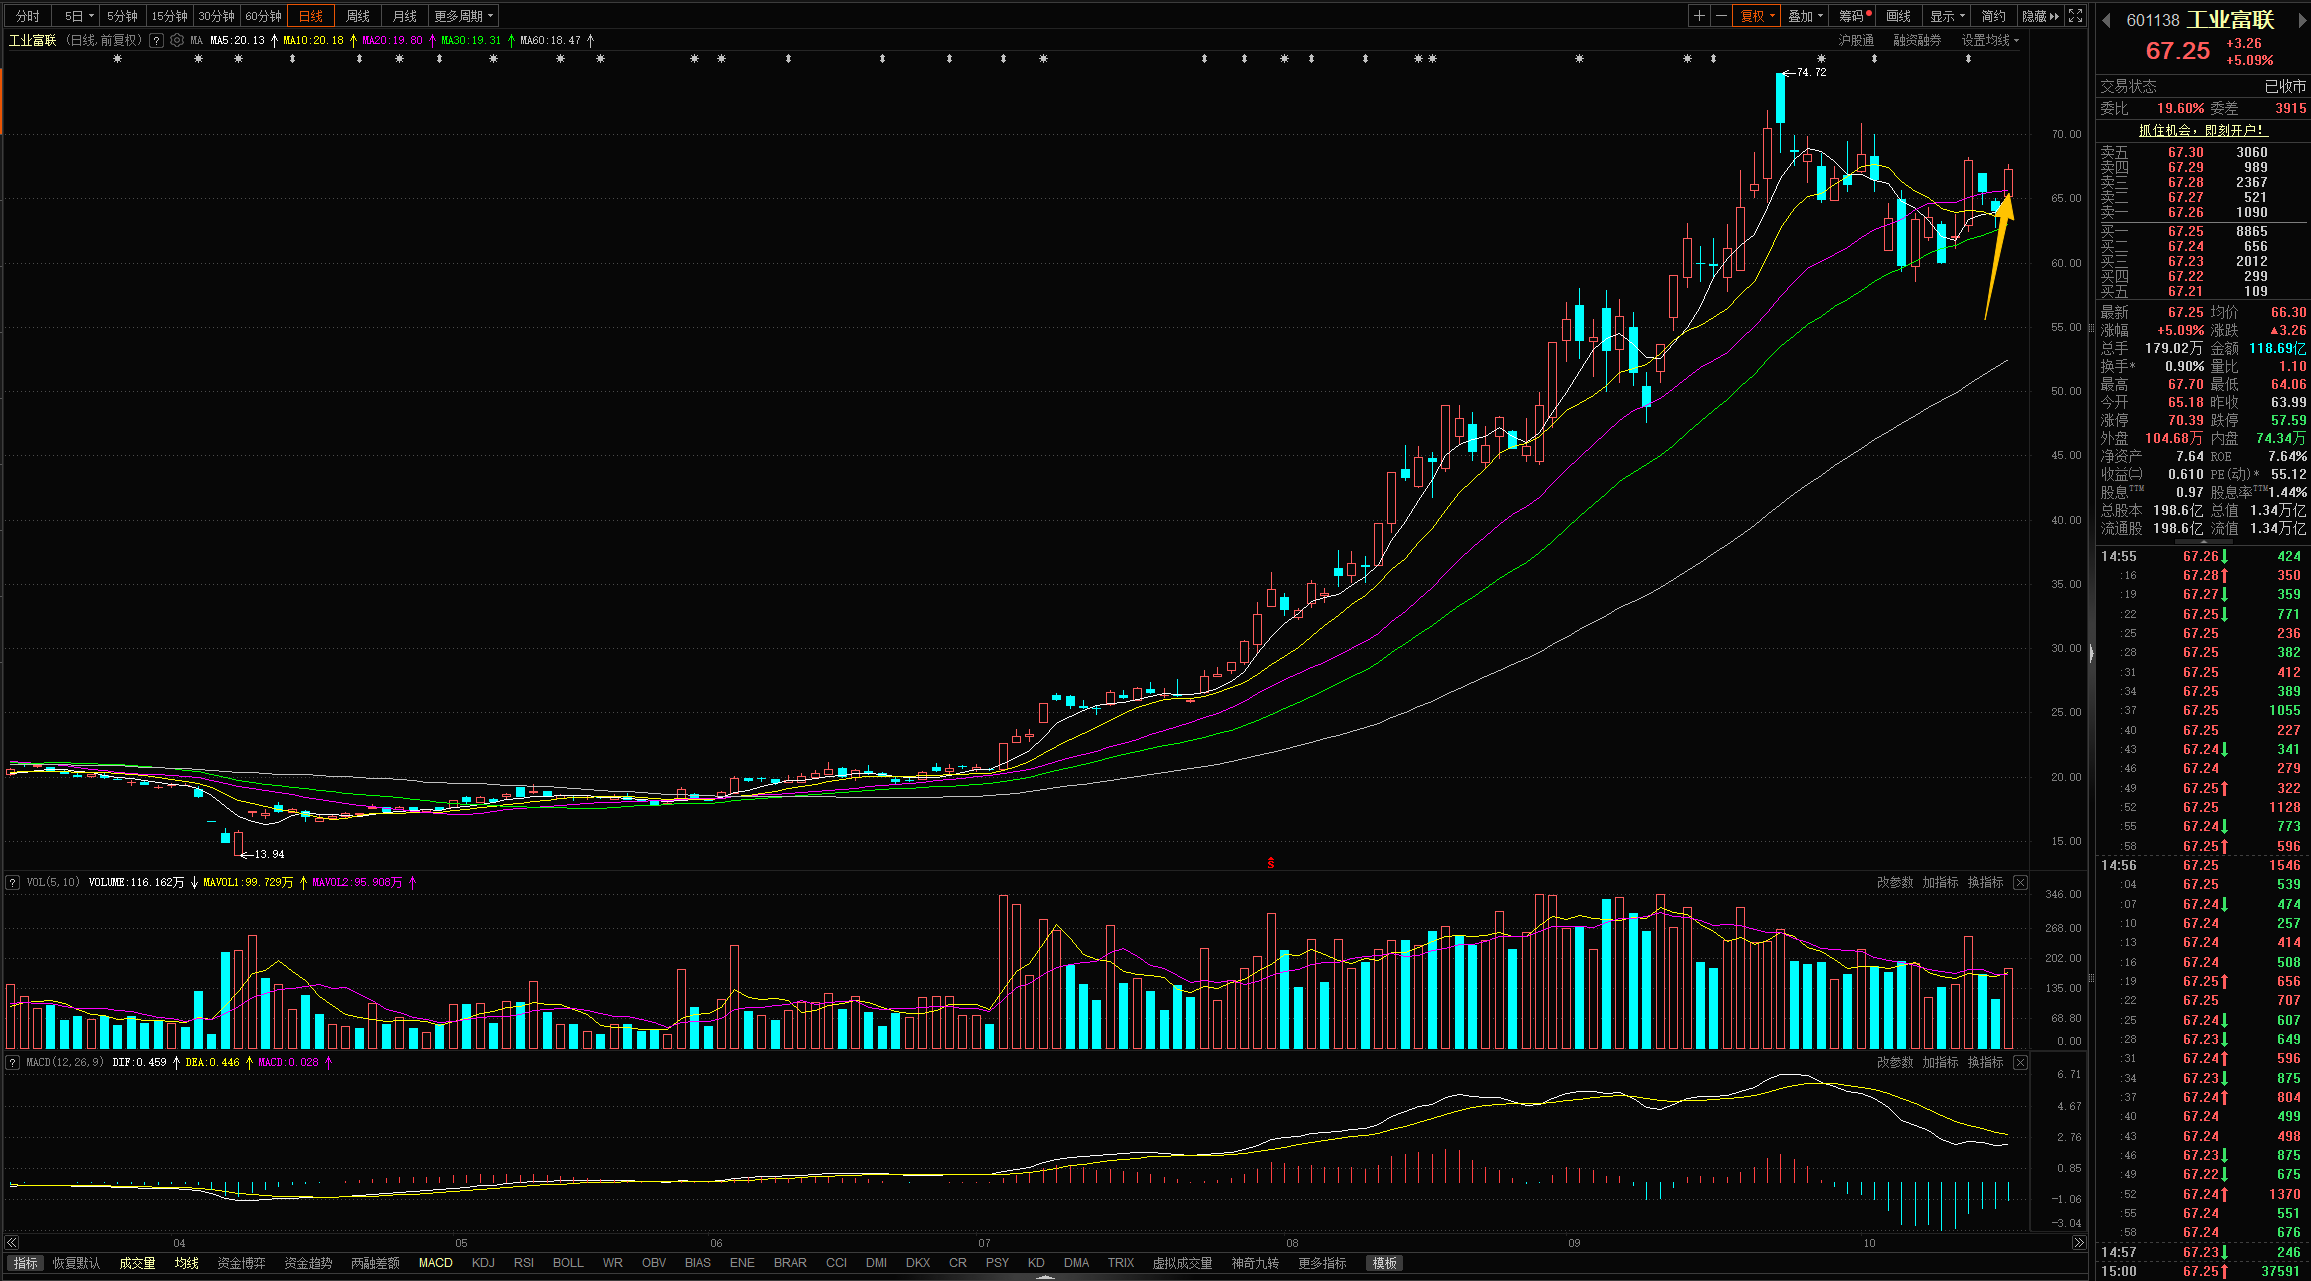
Task: Go to previous stock arrow
Action: pos(2106,20)
